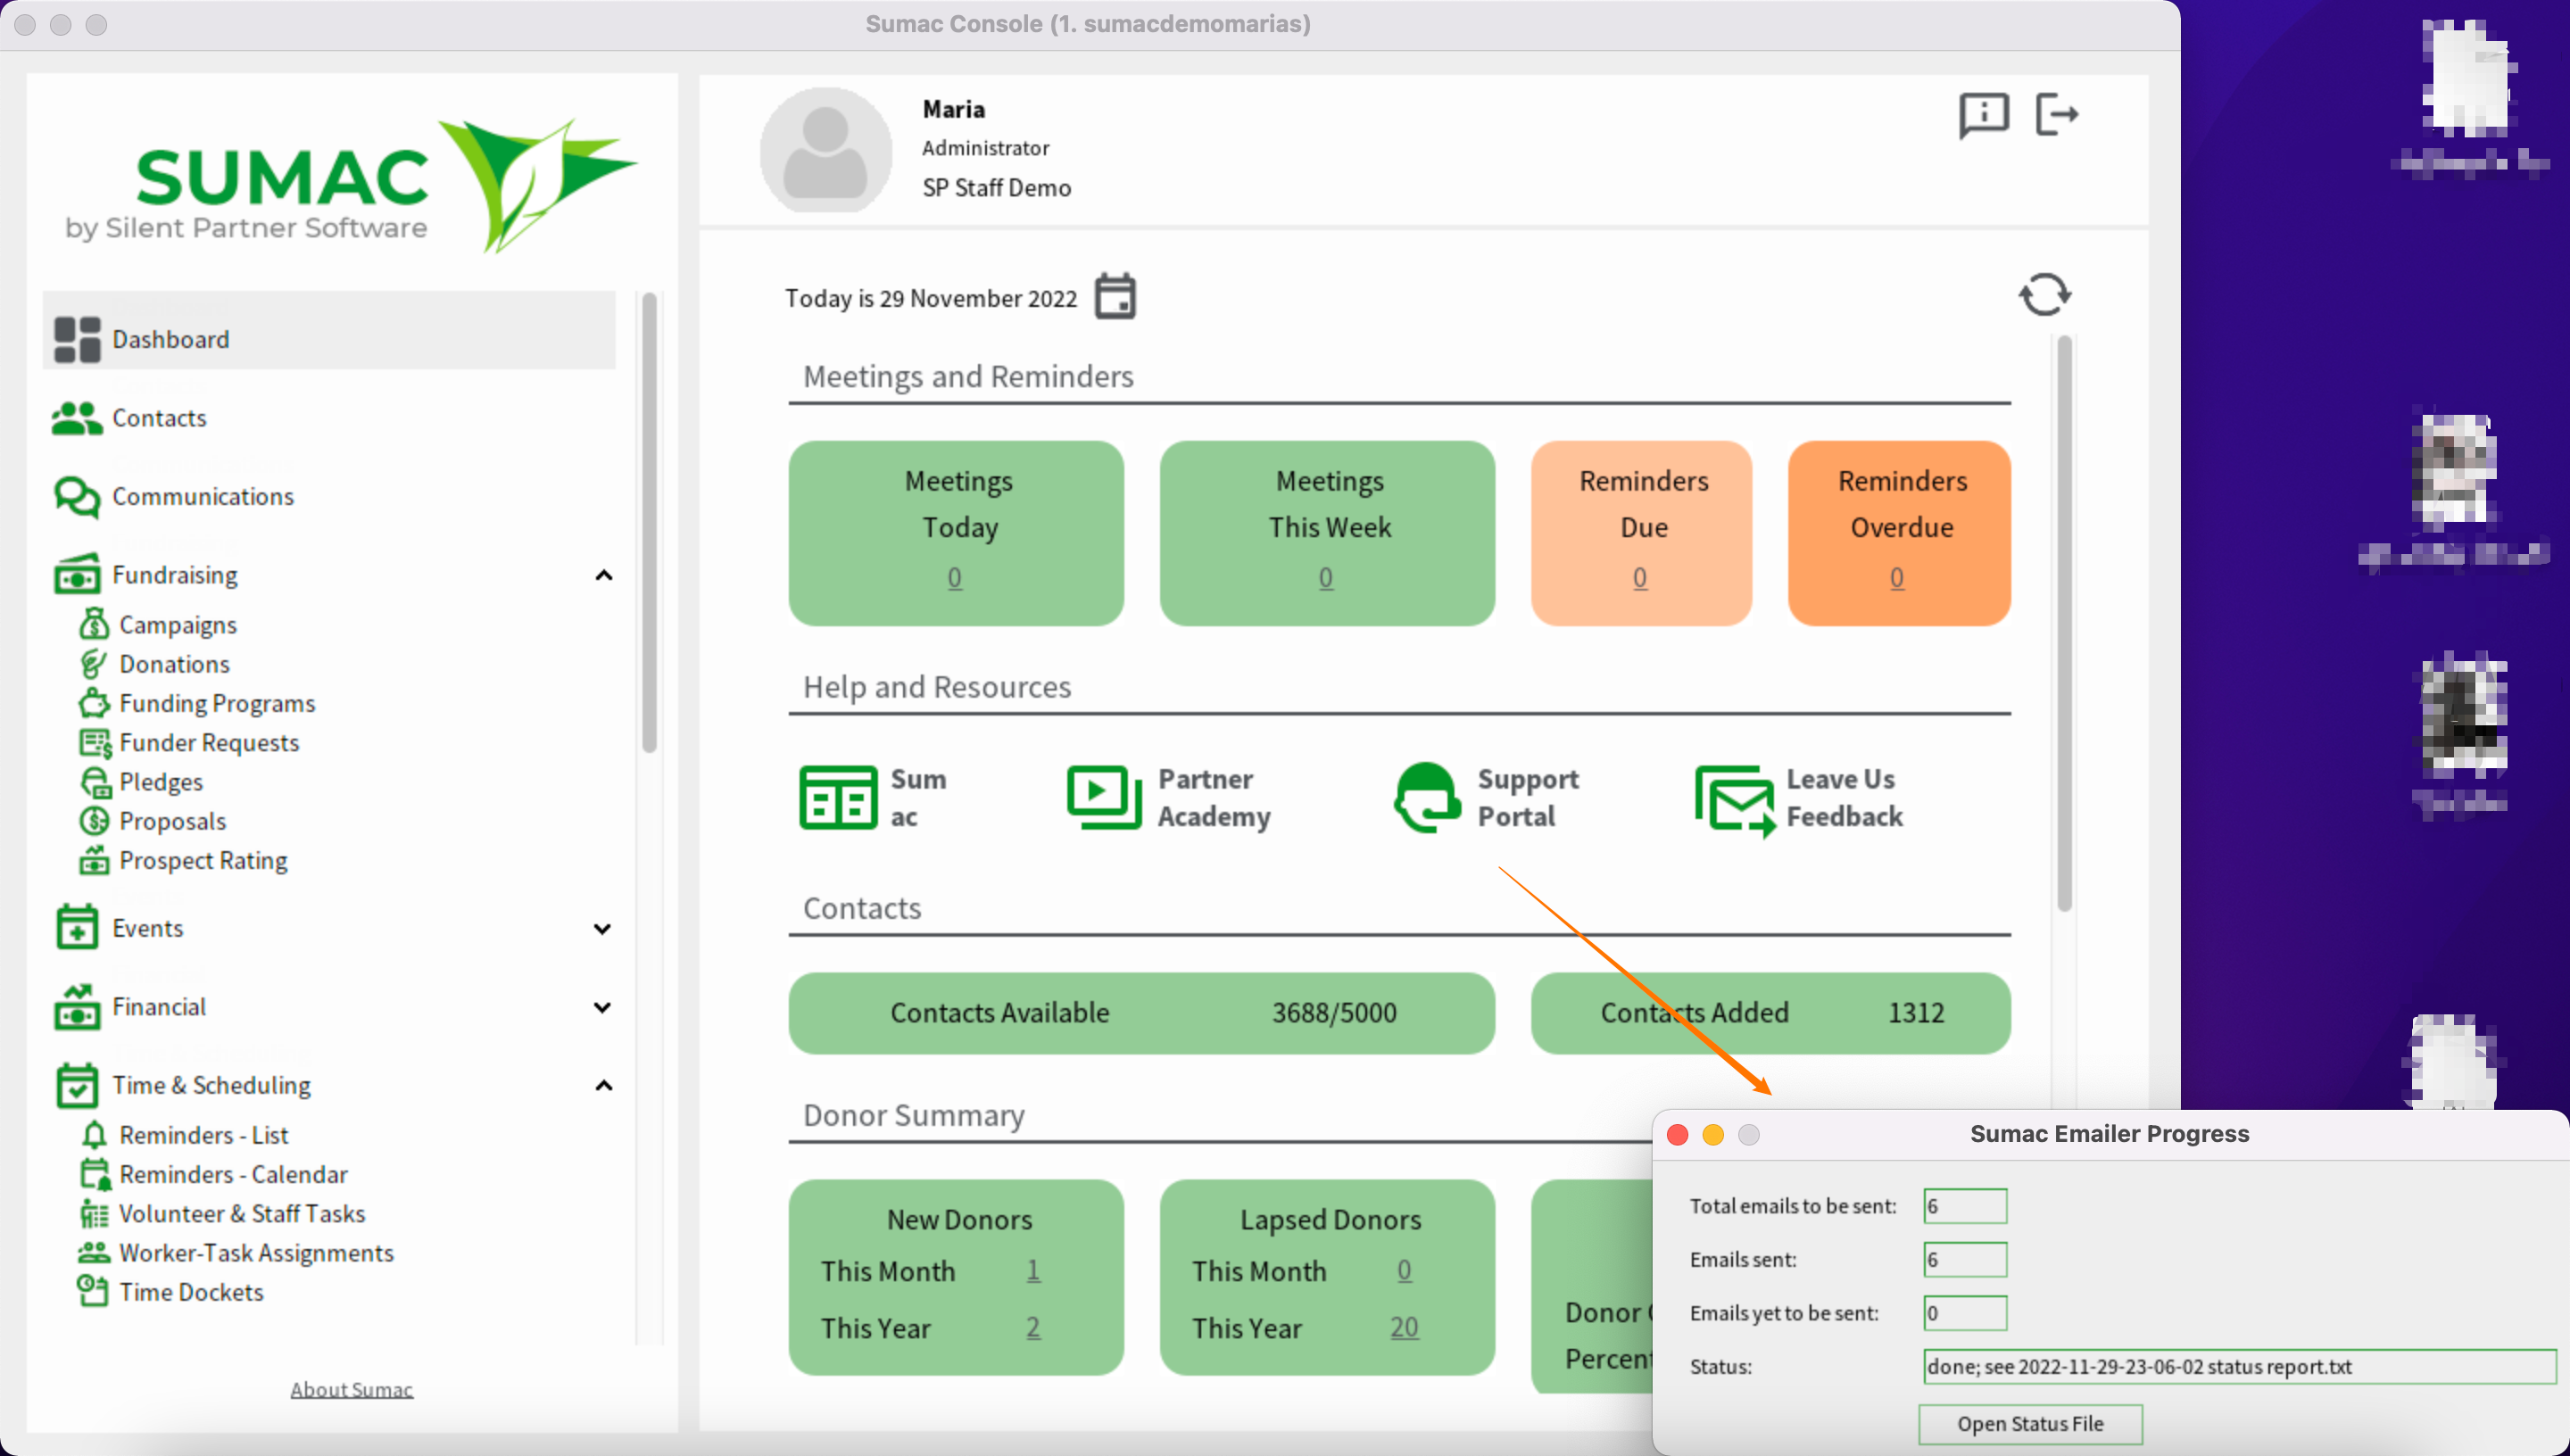Open the Meetings Today count link
Image resolution: width=2570 pixels, height=1456 pixels.
pyautogui.click(x=955, y=577)
